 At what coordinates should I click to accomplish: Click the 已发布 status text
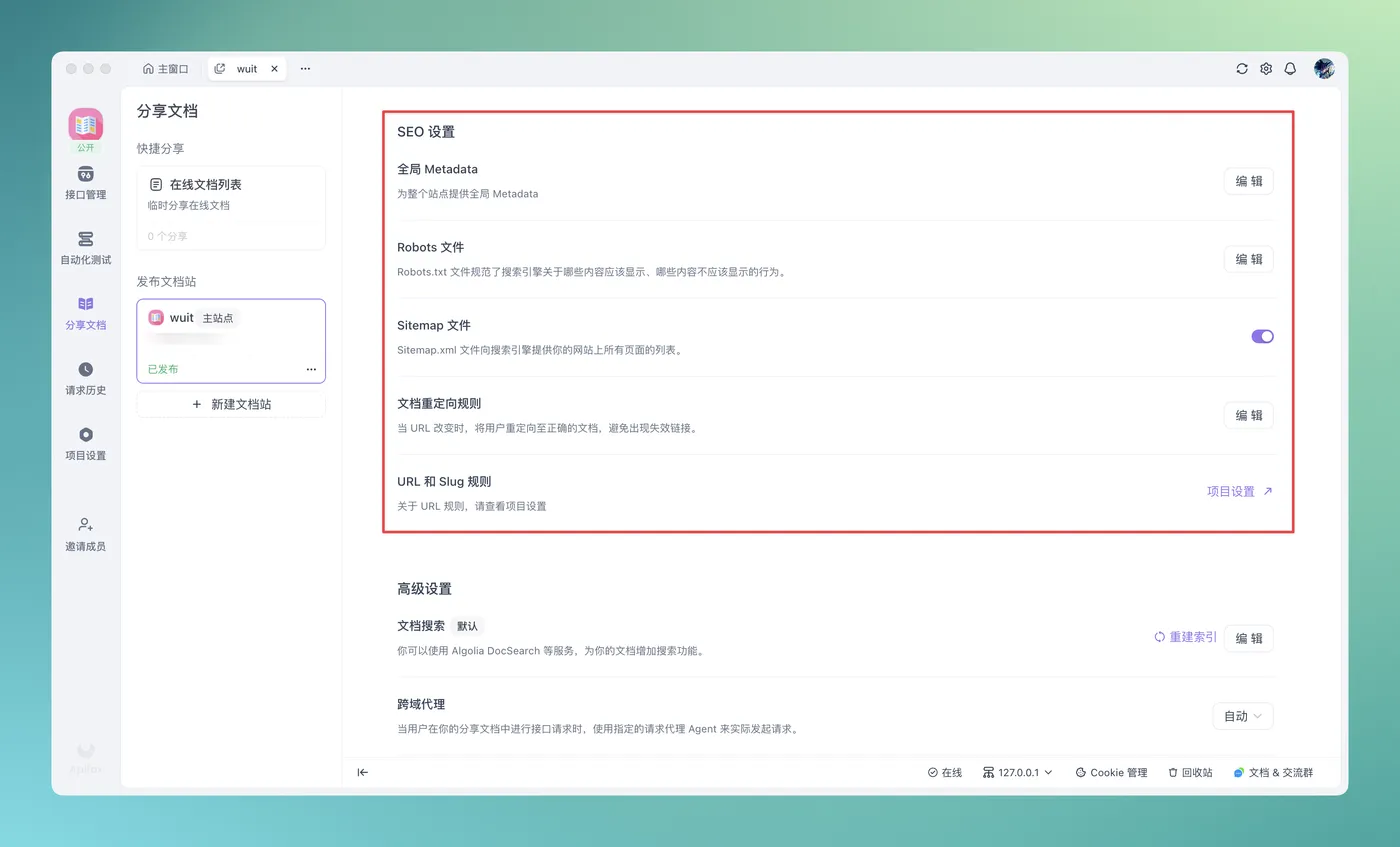[163, 370]
